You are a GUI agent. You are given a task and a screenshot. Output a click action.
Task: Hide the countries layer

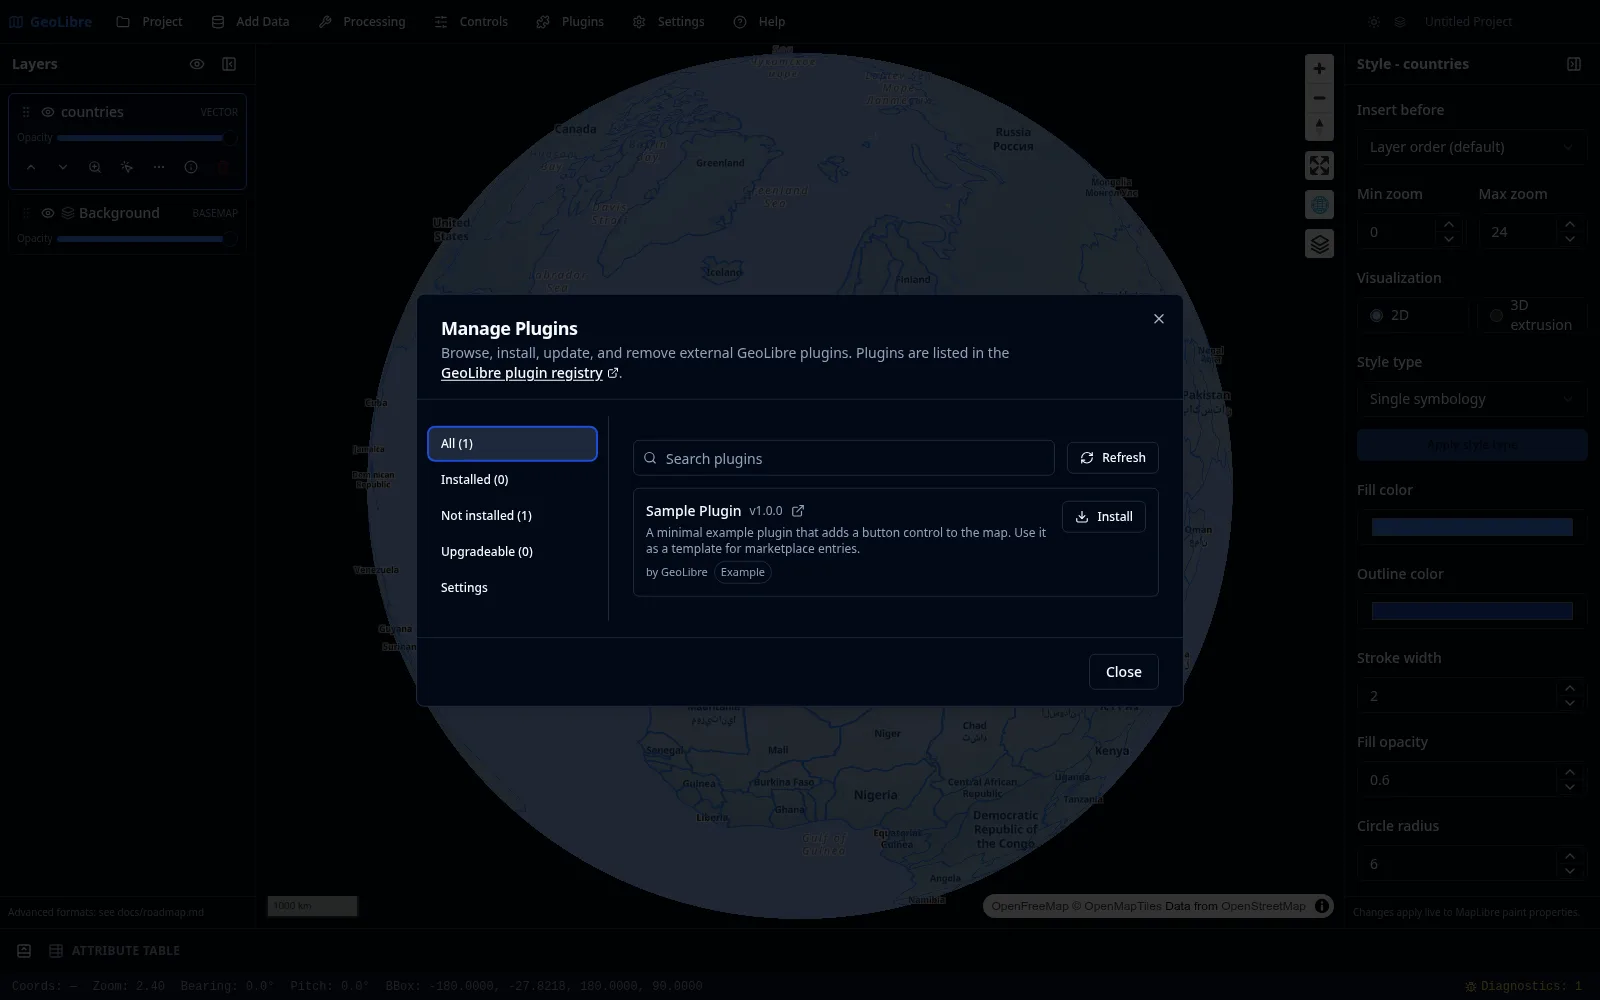tap(47, 113)
